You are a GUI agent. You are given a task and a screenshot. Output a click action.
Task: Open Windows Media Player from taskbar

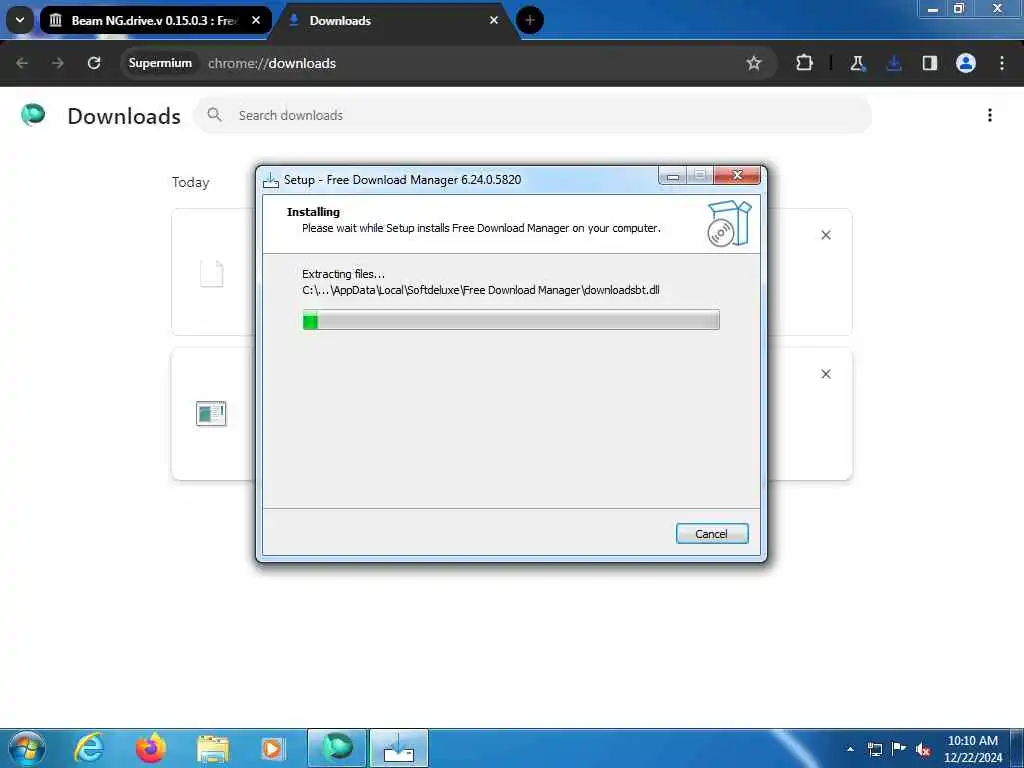[x=272, y=749]
